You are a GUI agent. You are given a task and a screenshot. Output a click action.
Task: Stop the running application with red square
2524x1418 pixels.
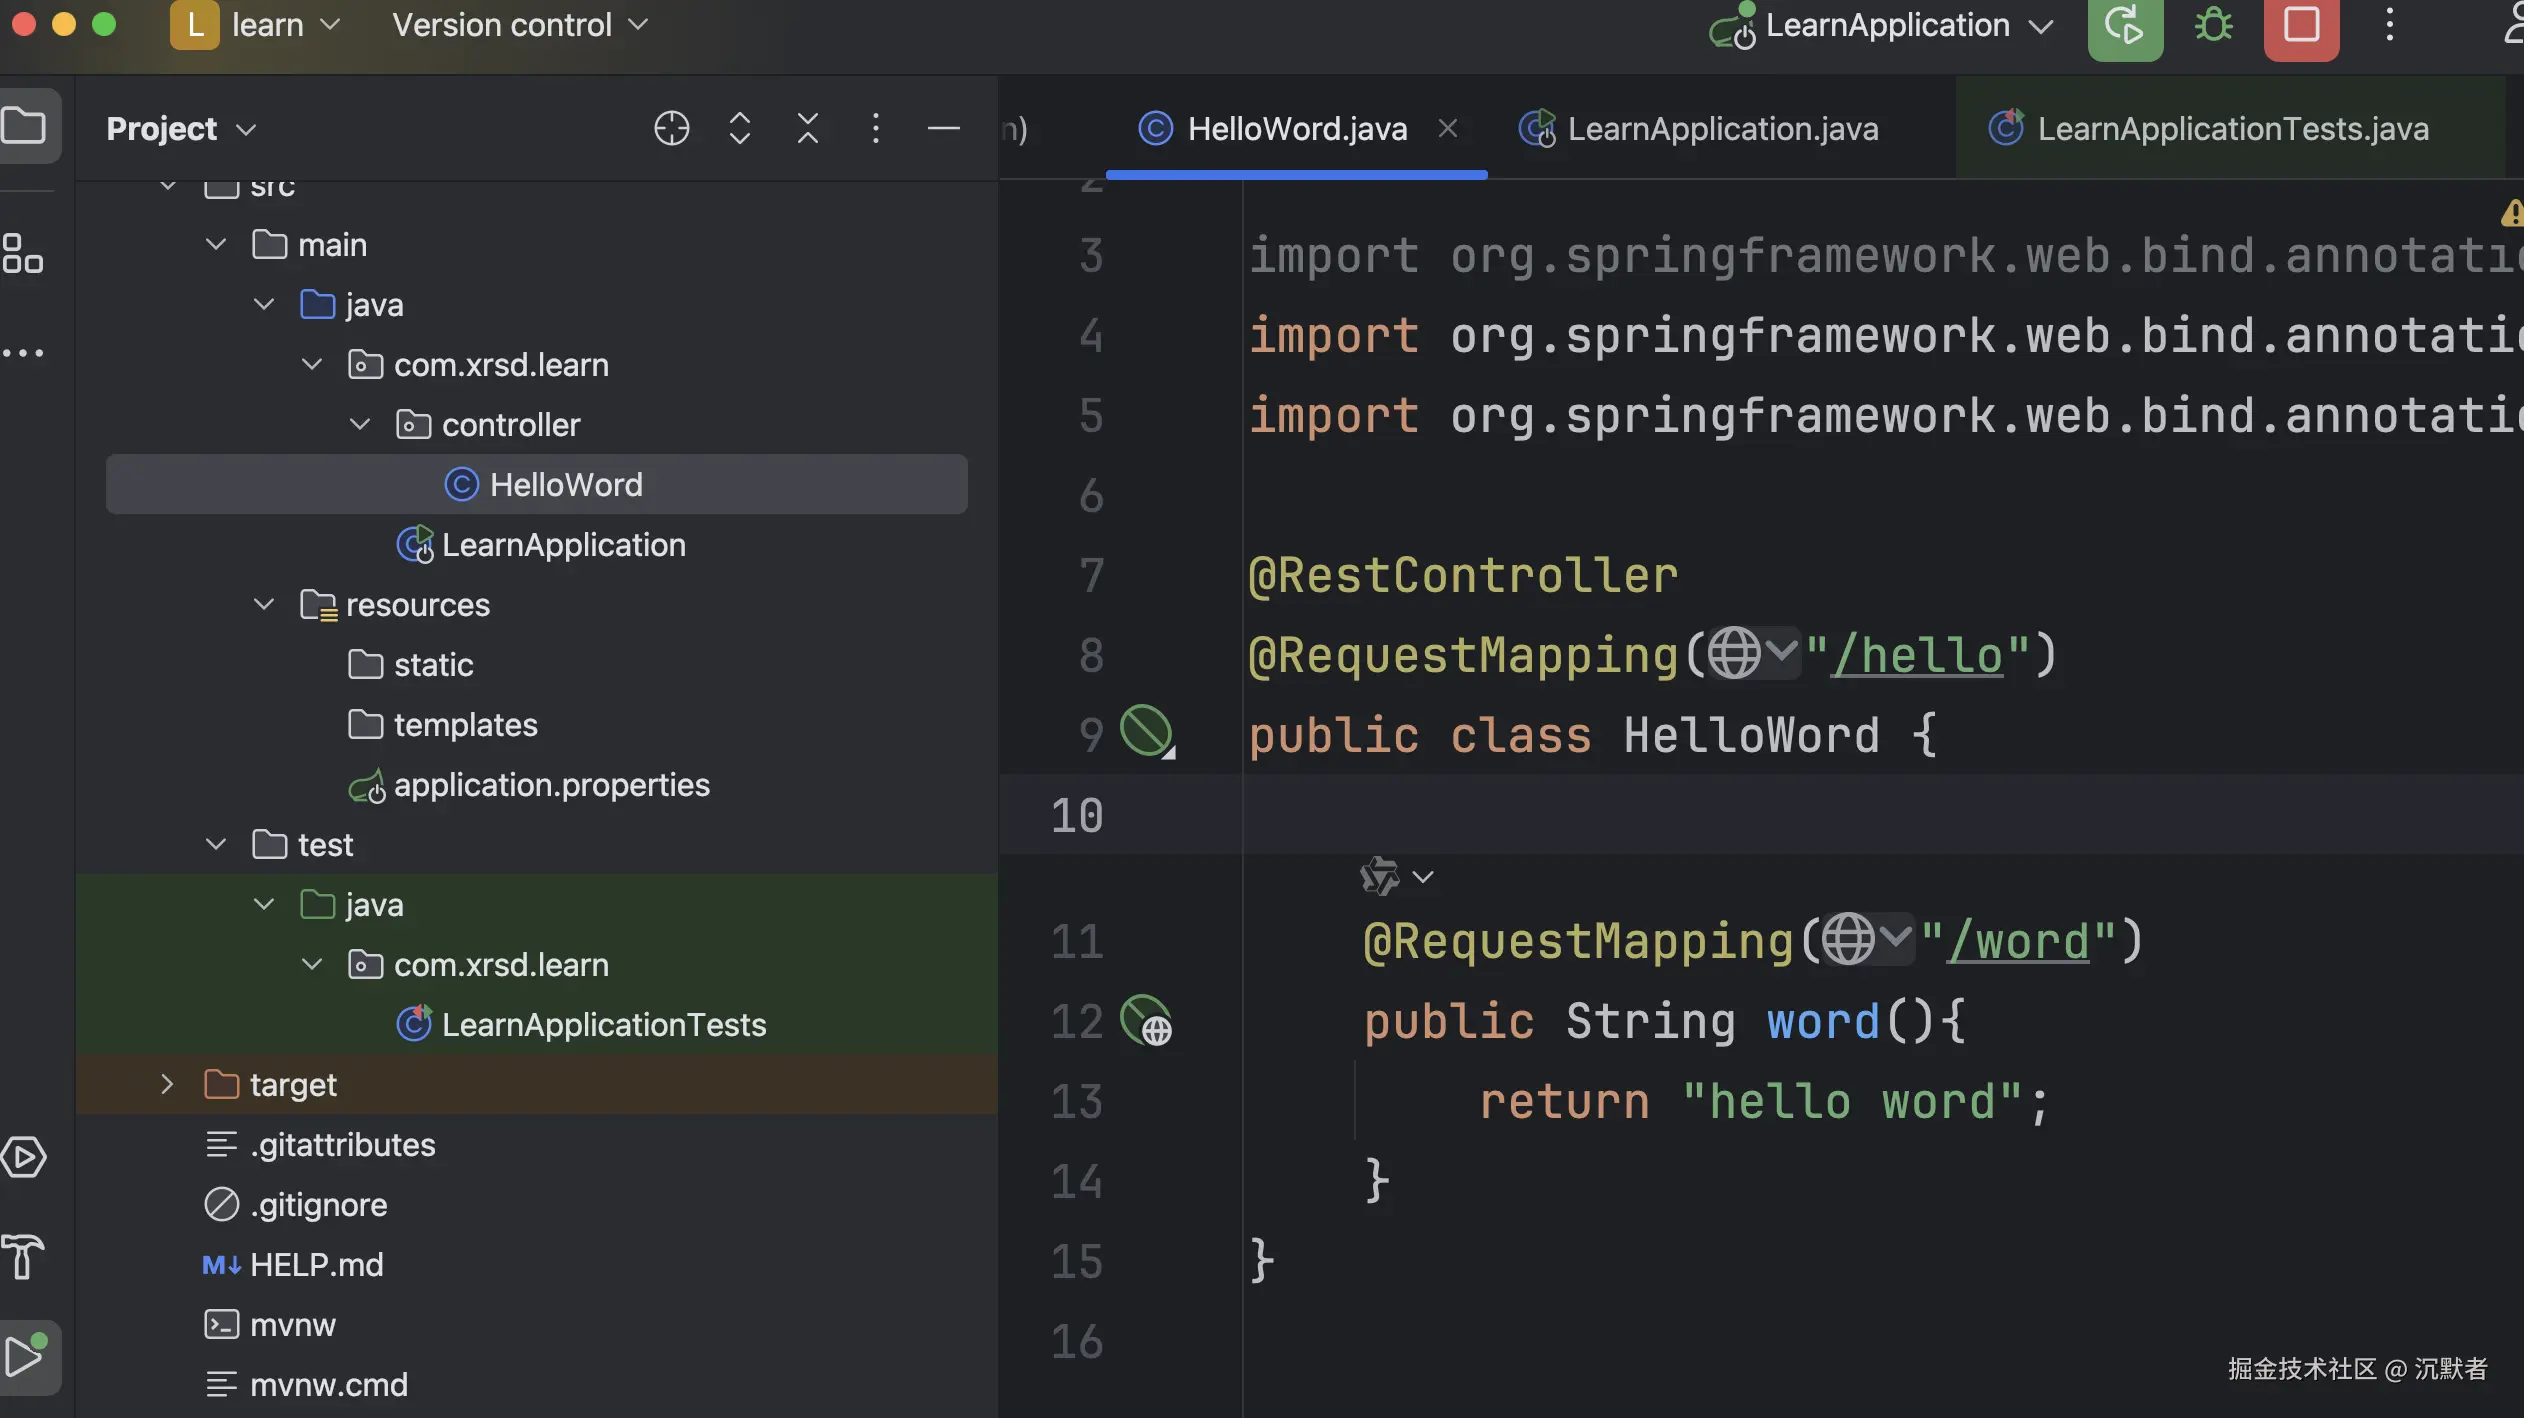coord(2301,26)
